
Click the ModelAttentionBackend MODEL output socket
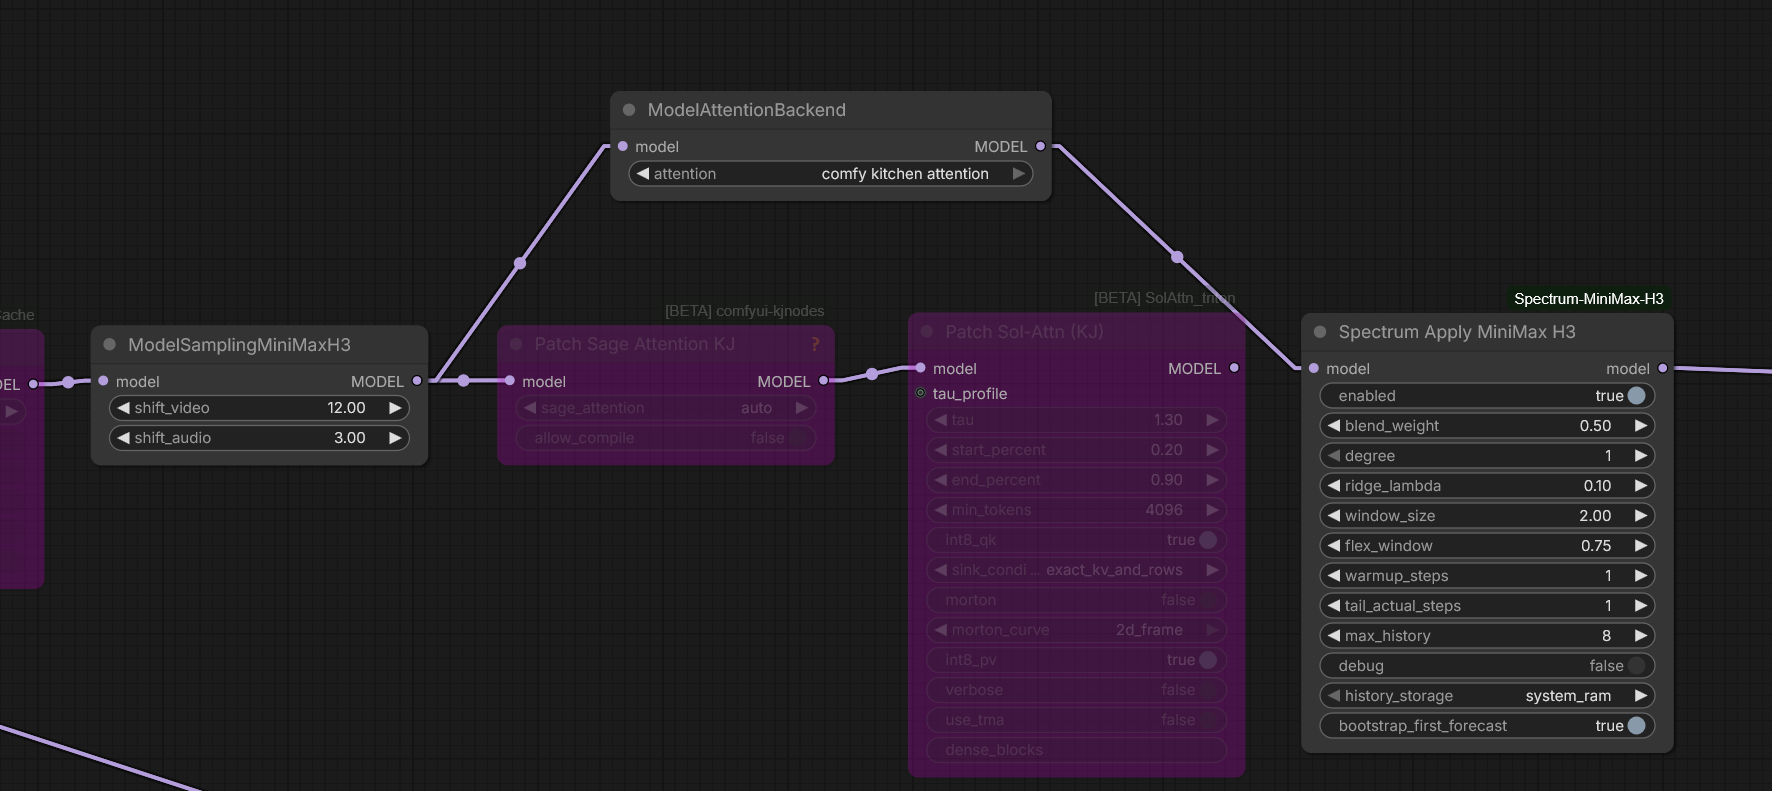click(1040, 146)
